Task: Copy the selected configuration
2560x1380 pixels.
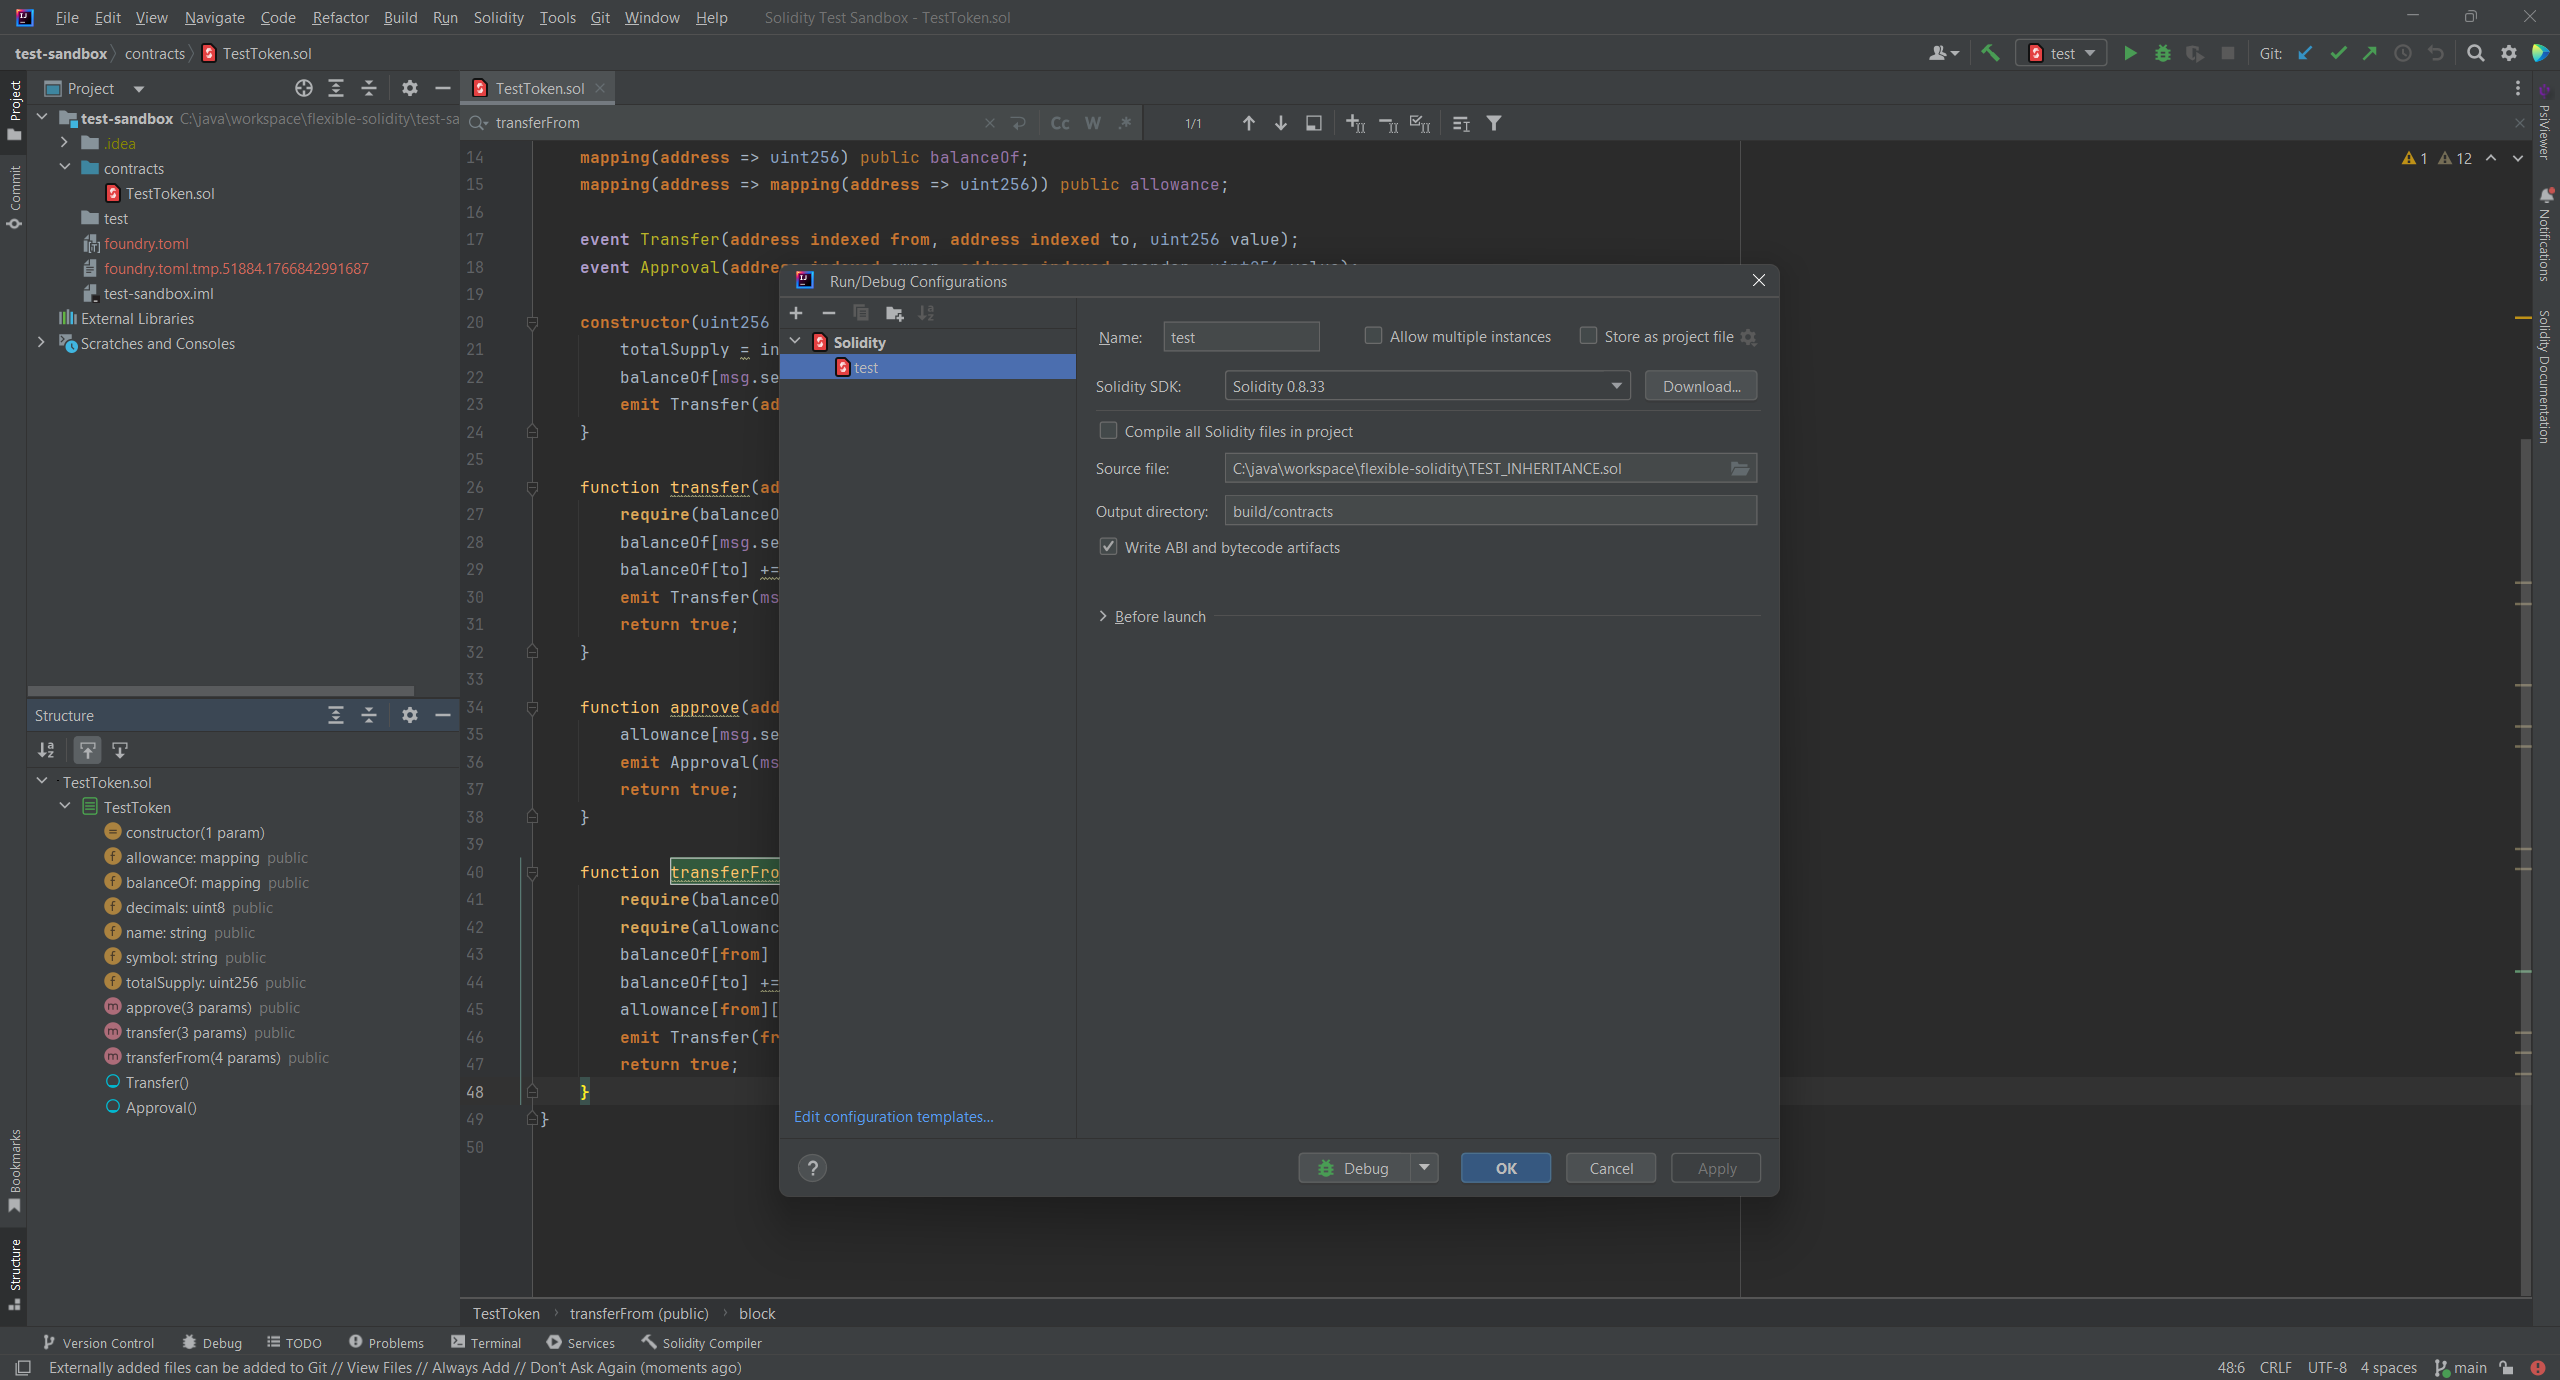Action: click(861, 313)
